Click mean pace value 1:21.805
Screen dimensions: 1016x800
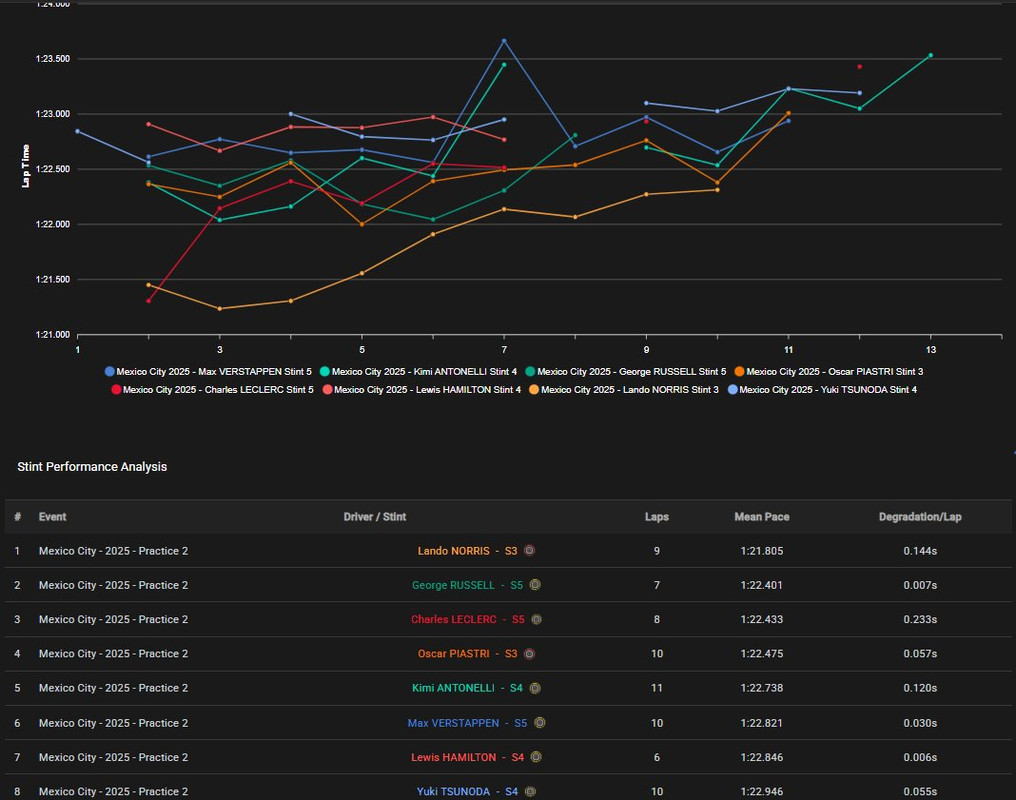click(x=761, y=551)
